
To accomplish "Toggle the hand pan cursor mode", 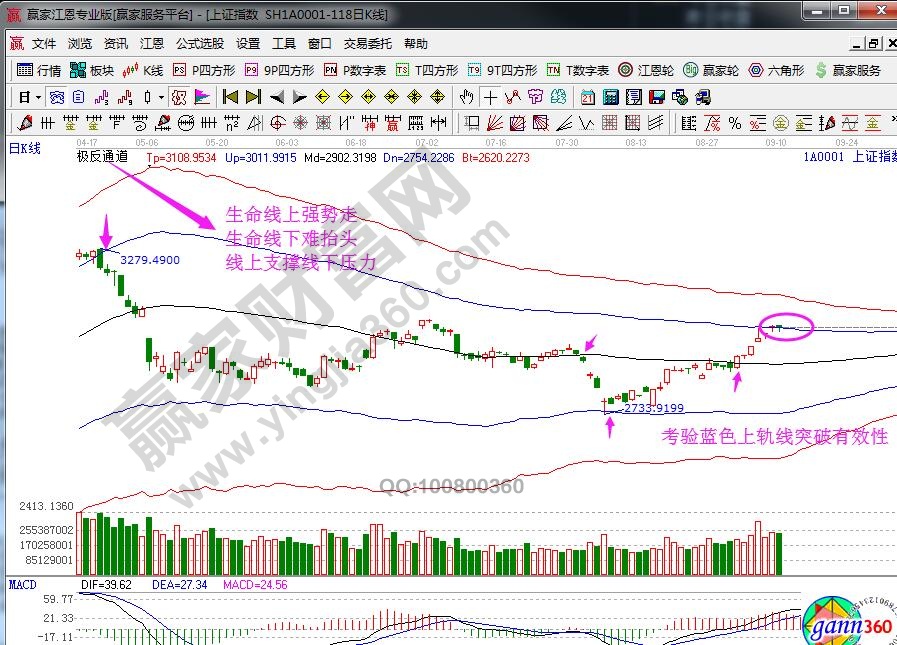I will point(466,97).
